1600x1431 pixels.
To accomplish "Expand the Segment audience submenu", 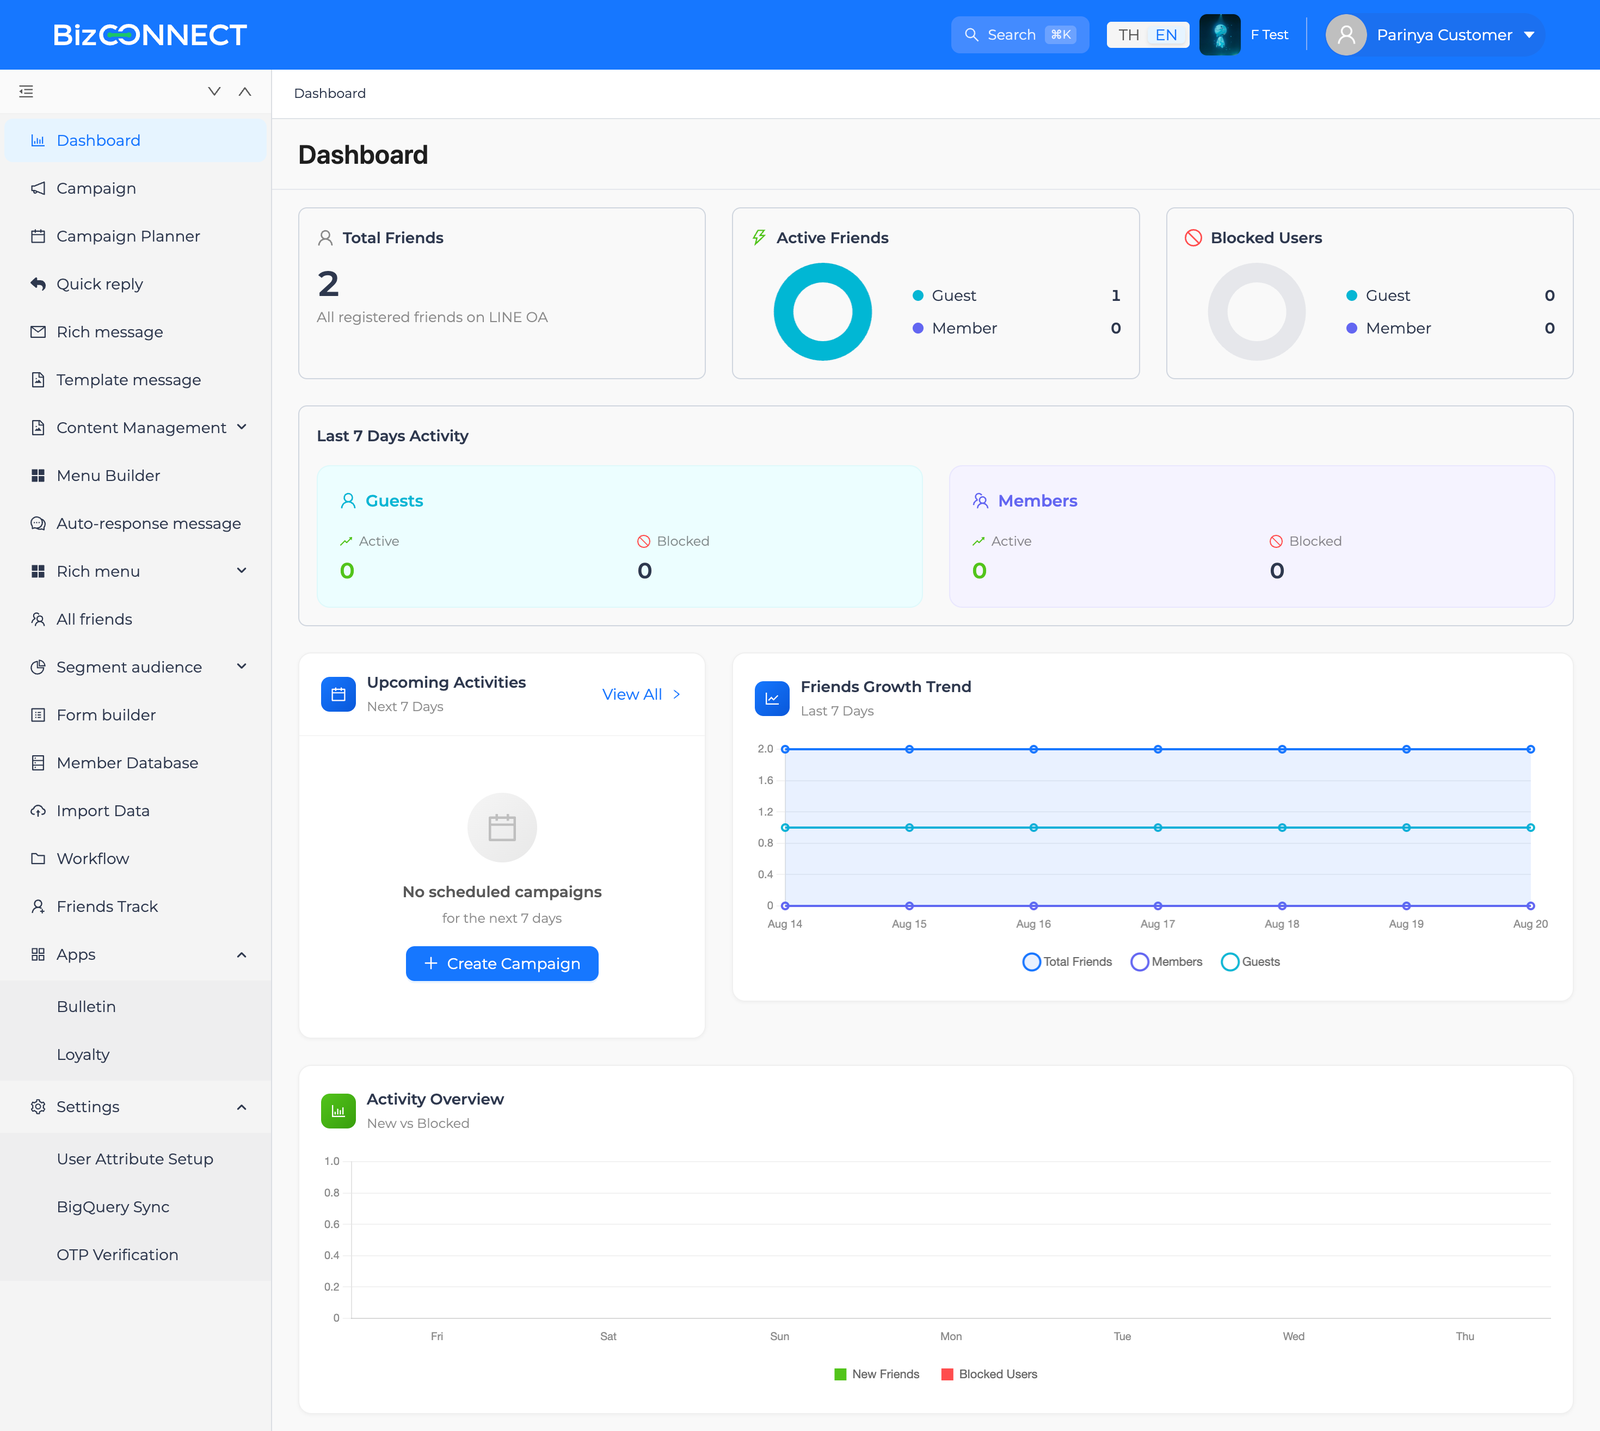I will [241, 667].
